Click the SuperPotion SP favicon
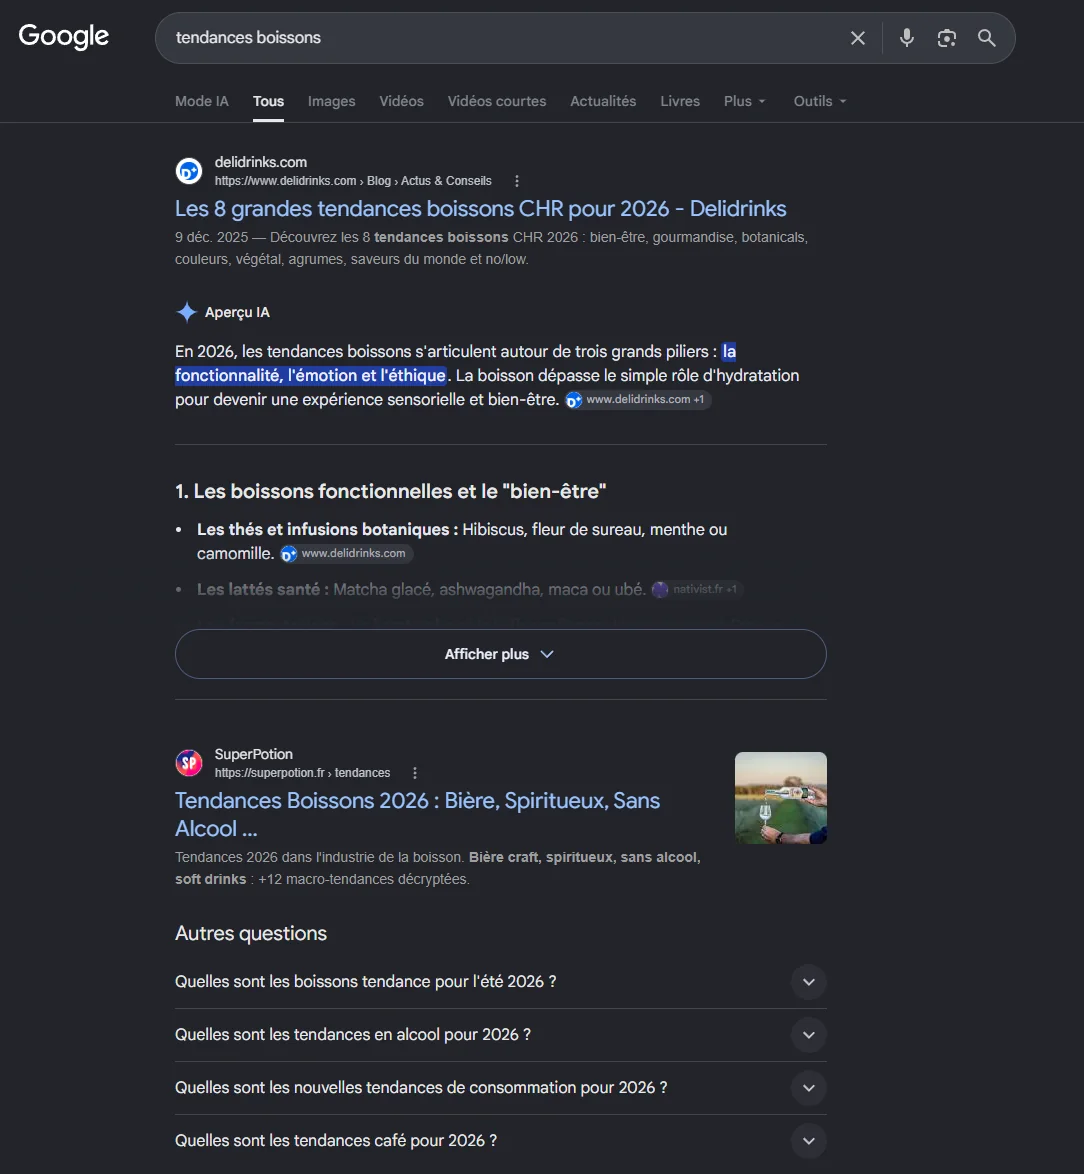Image resolution: width=1084 pixels, height=1174 pixels. (x=189, y=763)
